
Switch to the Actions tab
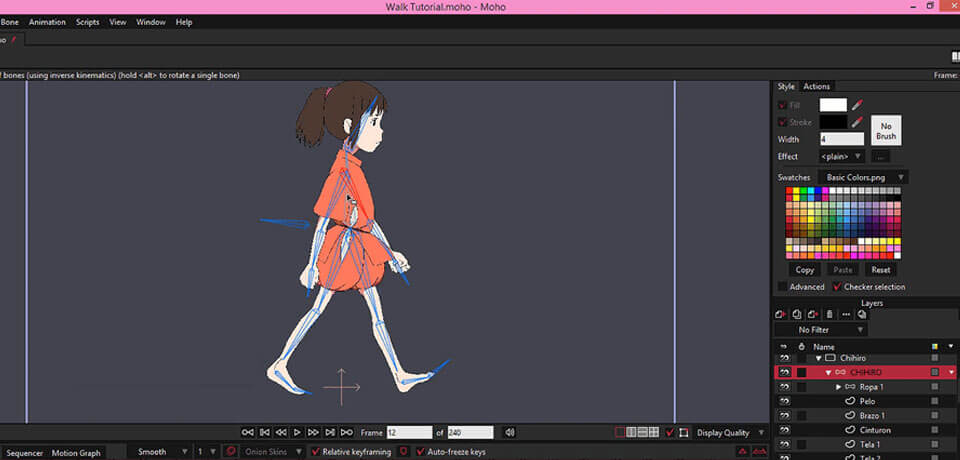click(817, 86)
